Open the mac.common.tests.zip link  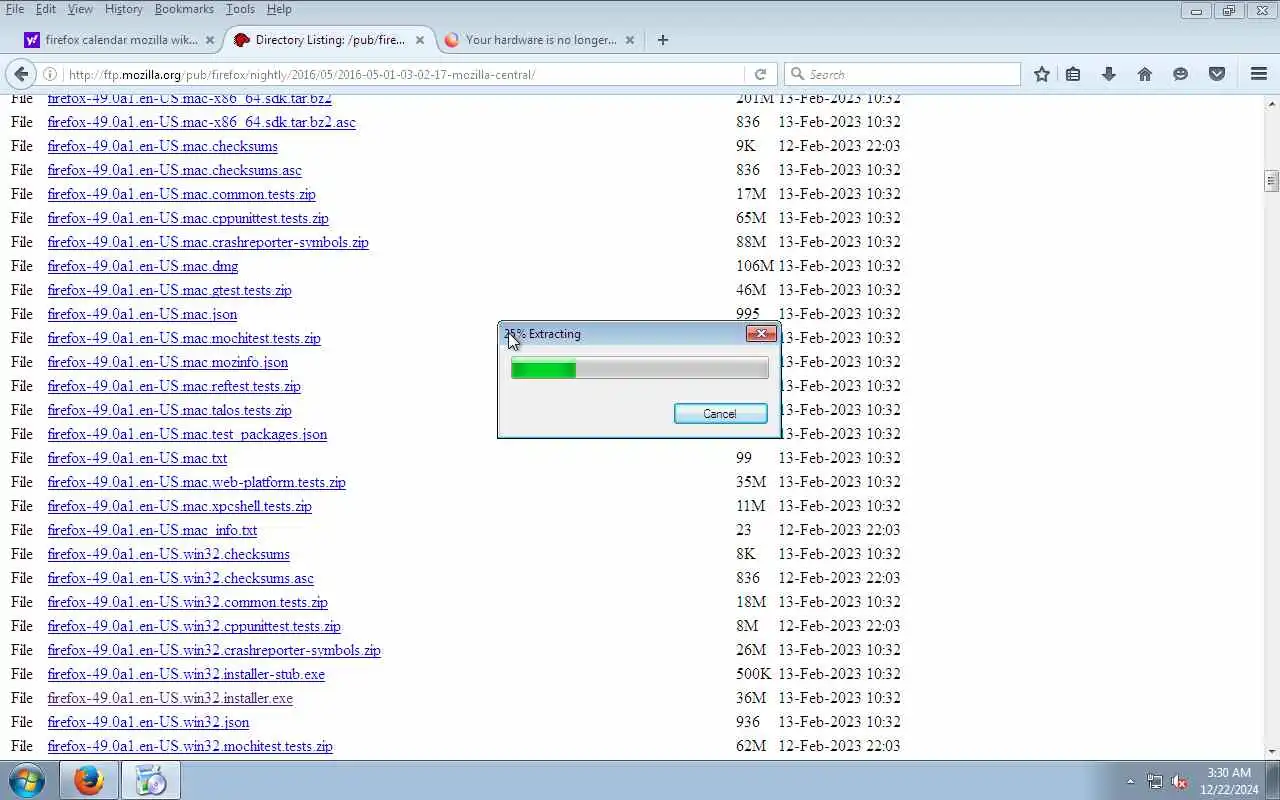click(x=182, y=194)
